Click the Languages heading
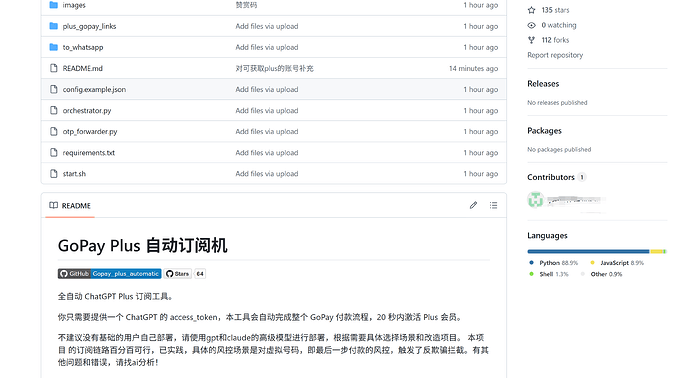690x378 pixels. pos(547,235)
